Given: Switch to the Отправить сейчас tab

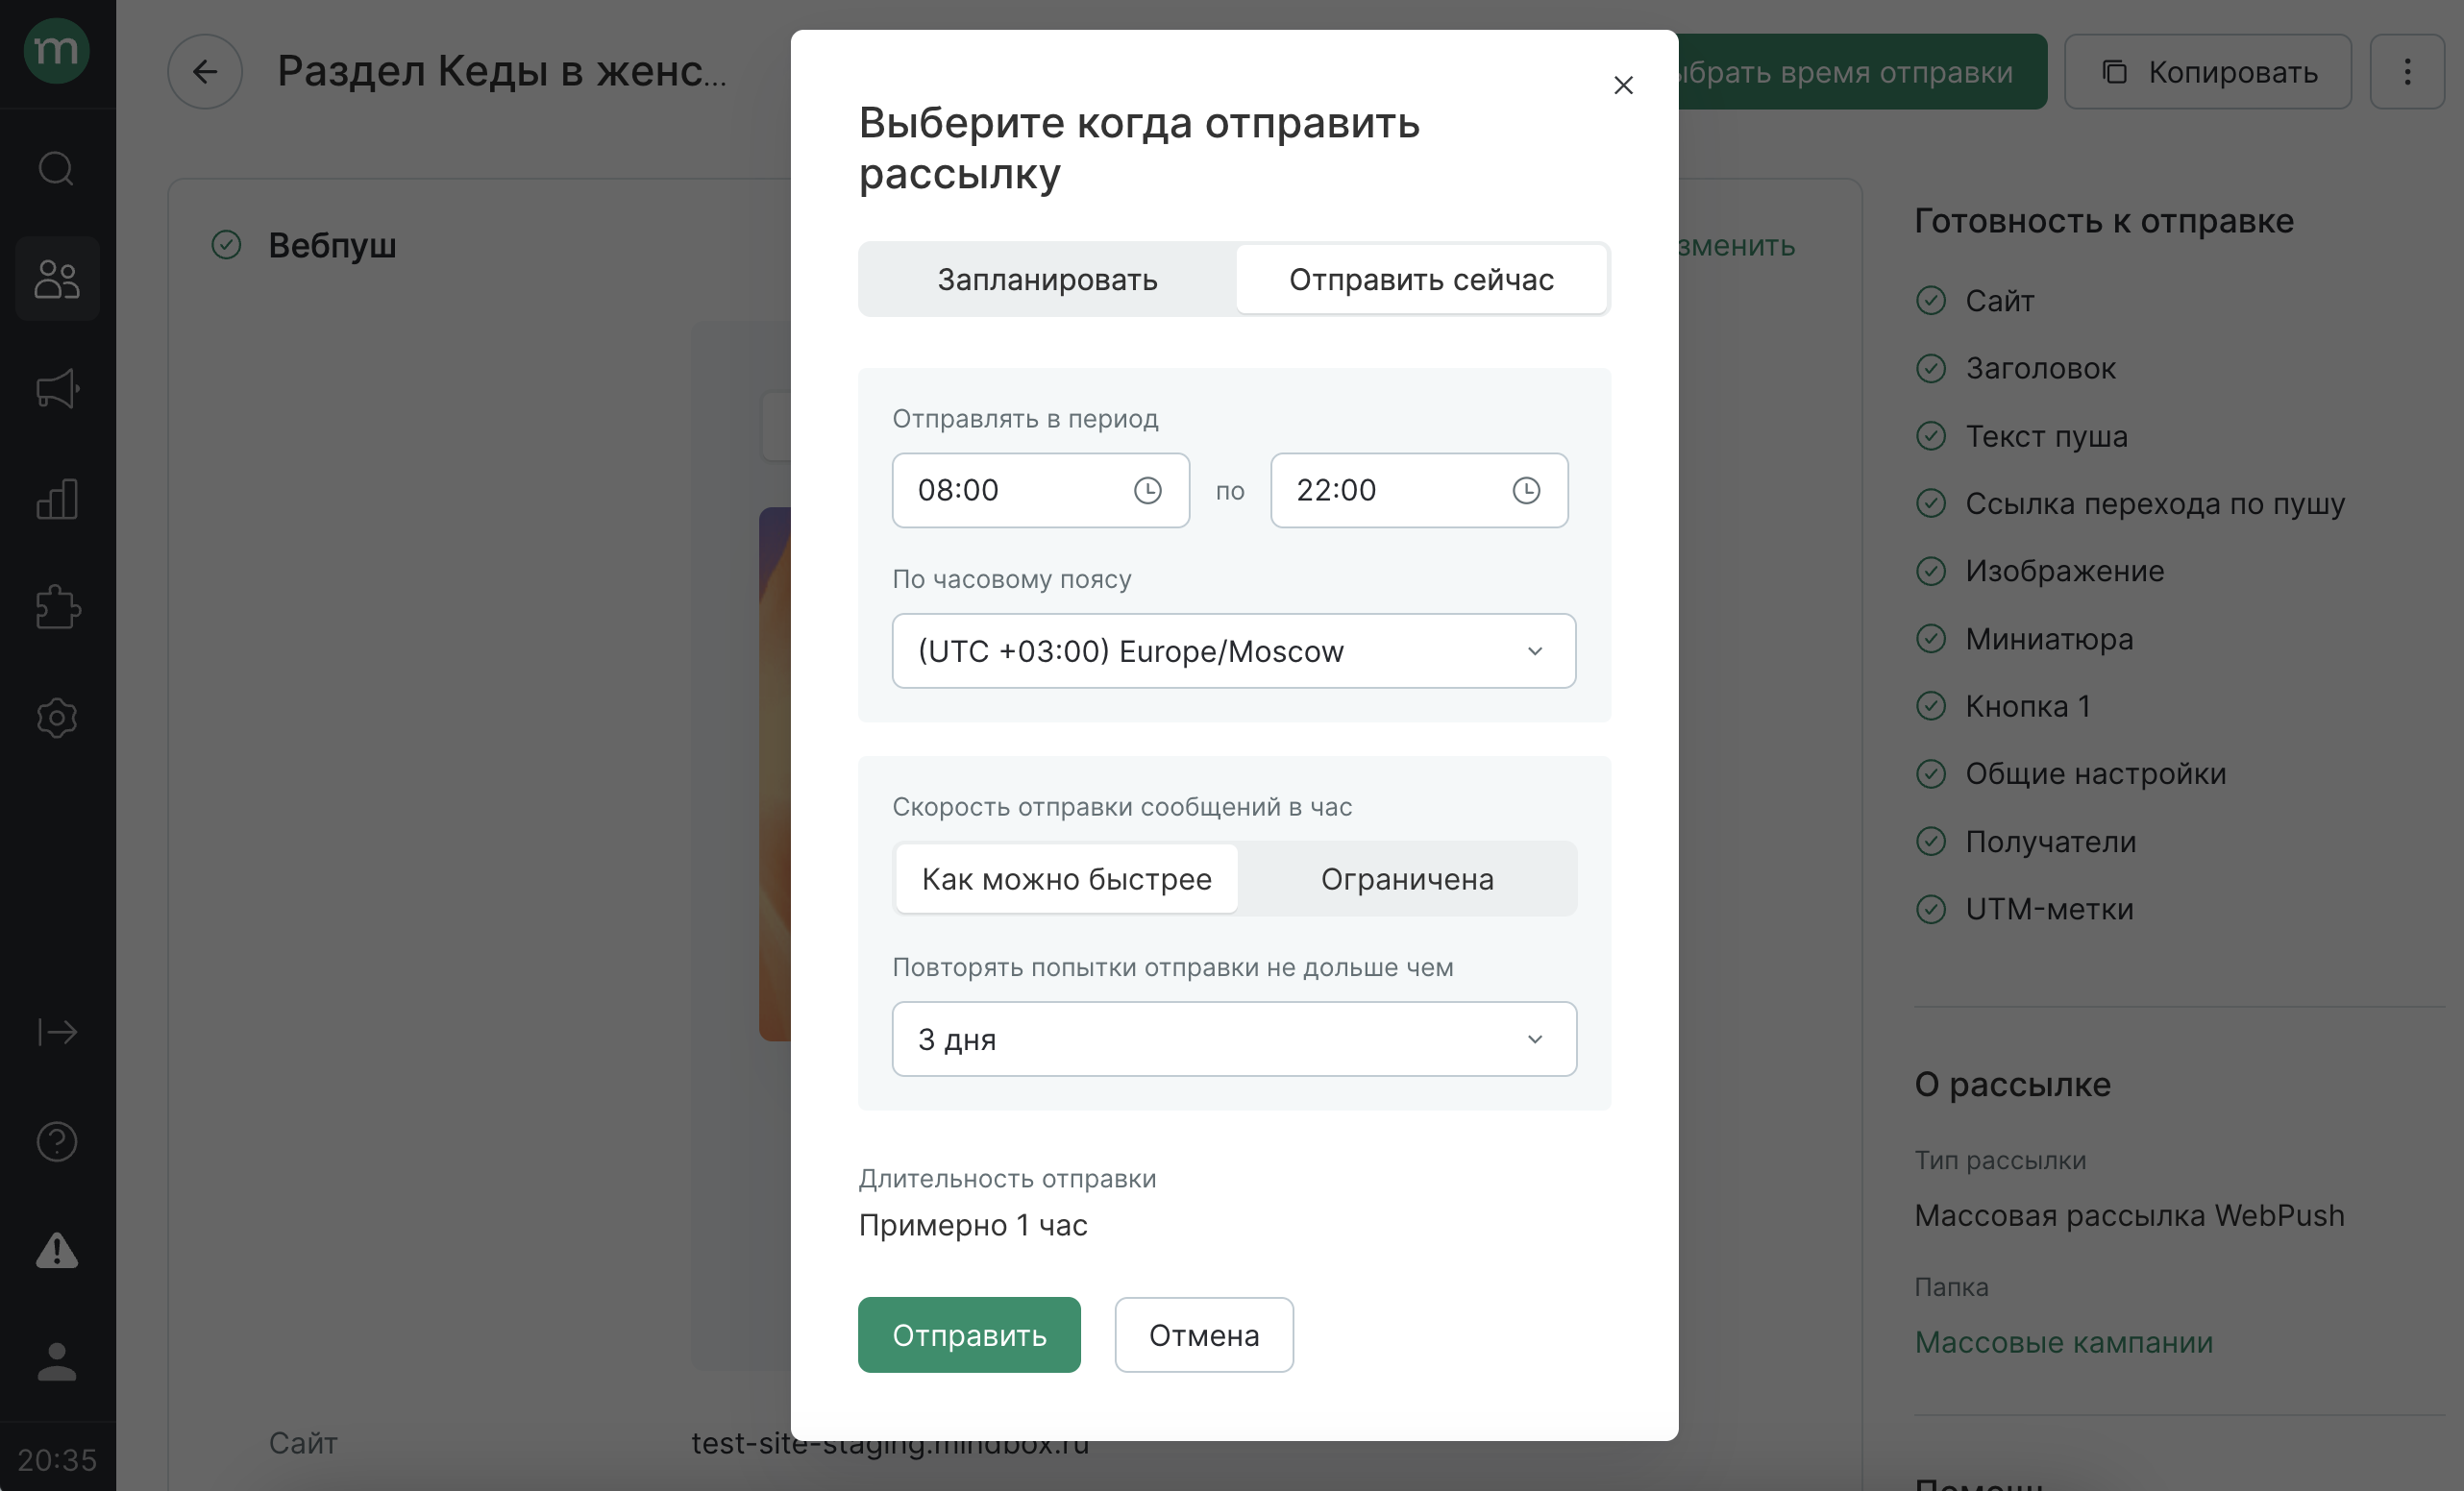Looking at the screenshot, I should [1421, 279].
